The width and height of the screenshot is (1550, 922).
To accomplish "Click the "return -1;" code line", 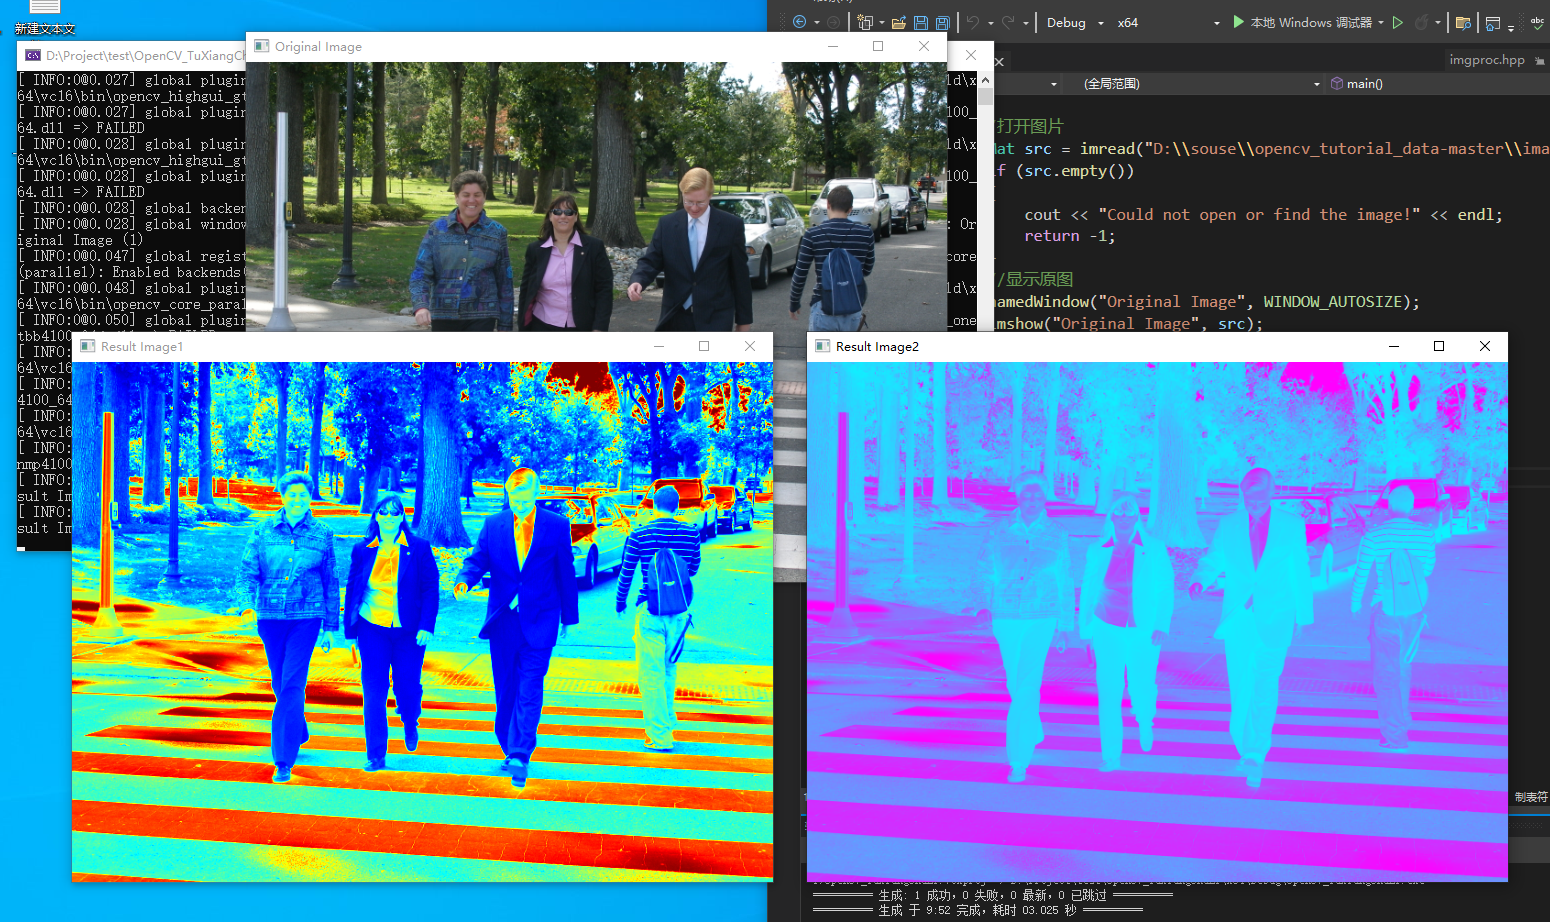I will click(1069, 236).
